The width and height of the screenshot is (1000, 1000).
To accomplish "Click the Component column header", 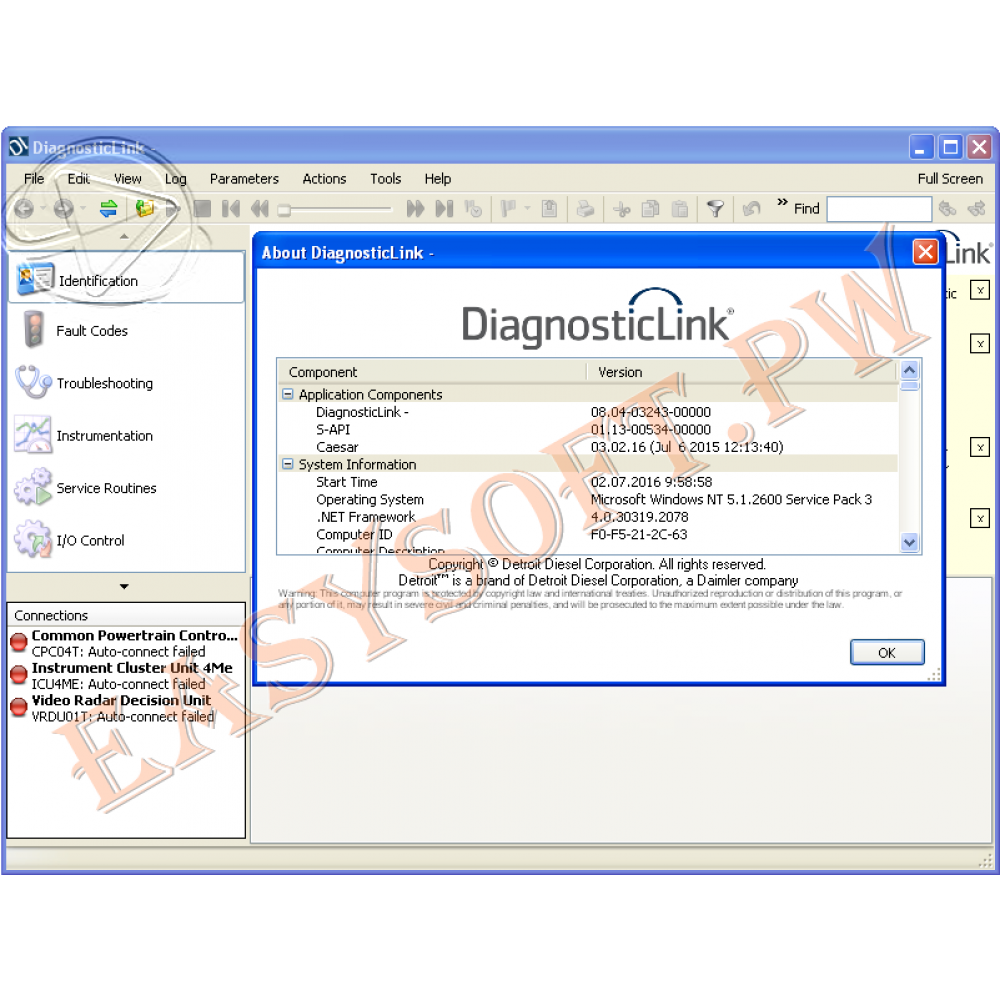I will 432,372.
